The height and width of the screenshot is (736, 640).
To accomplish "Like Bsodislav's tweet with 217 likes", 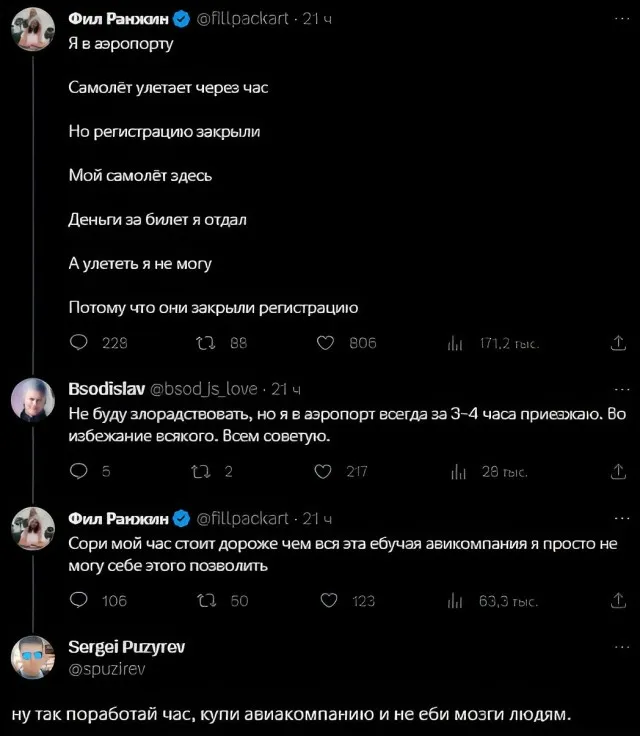I will (x=325, y=472).
